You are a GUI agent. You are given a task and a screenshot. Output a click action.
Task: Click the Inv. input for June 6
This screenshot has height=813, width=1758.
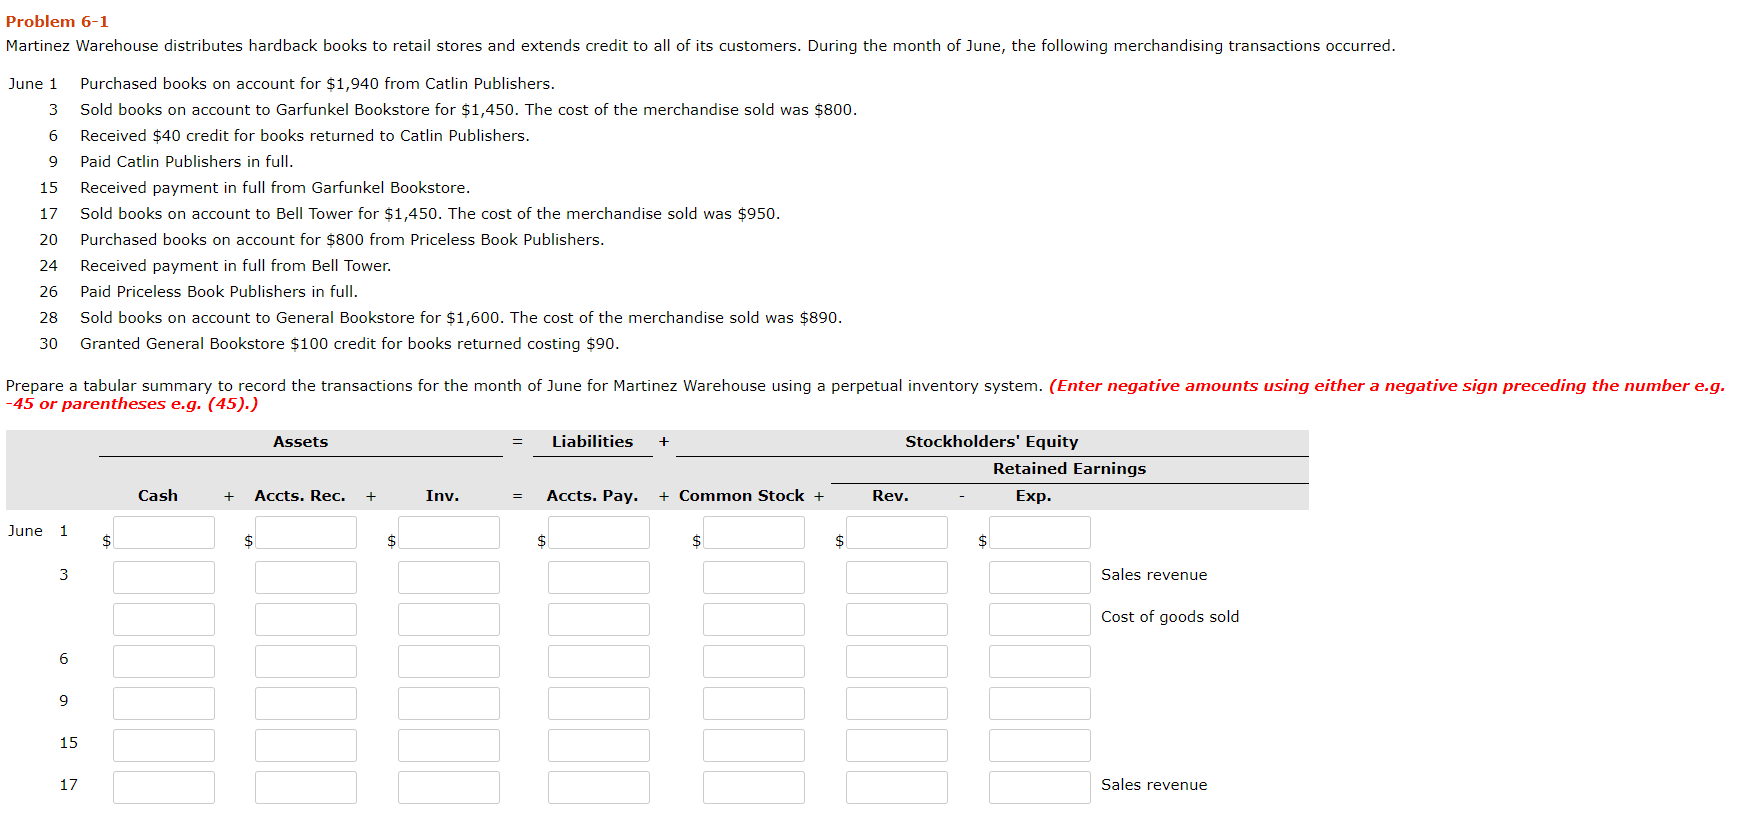tap(449, 661)
